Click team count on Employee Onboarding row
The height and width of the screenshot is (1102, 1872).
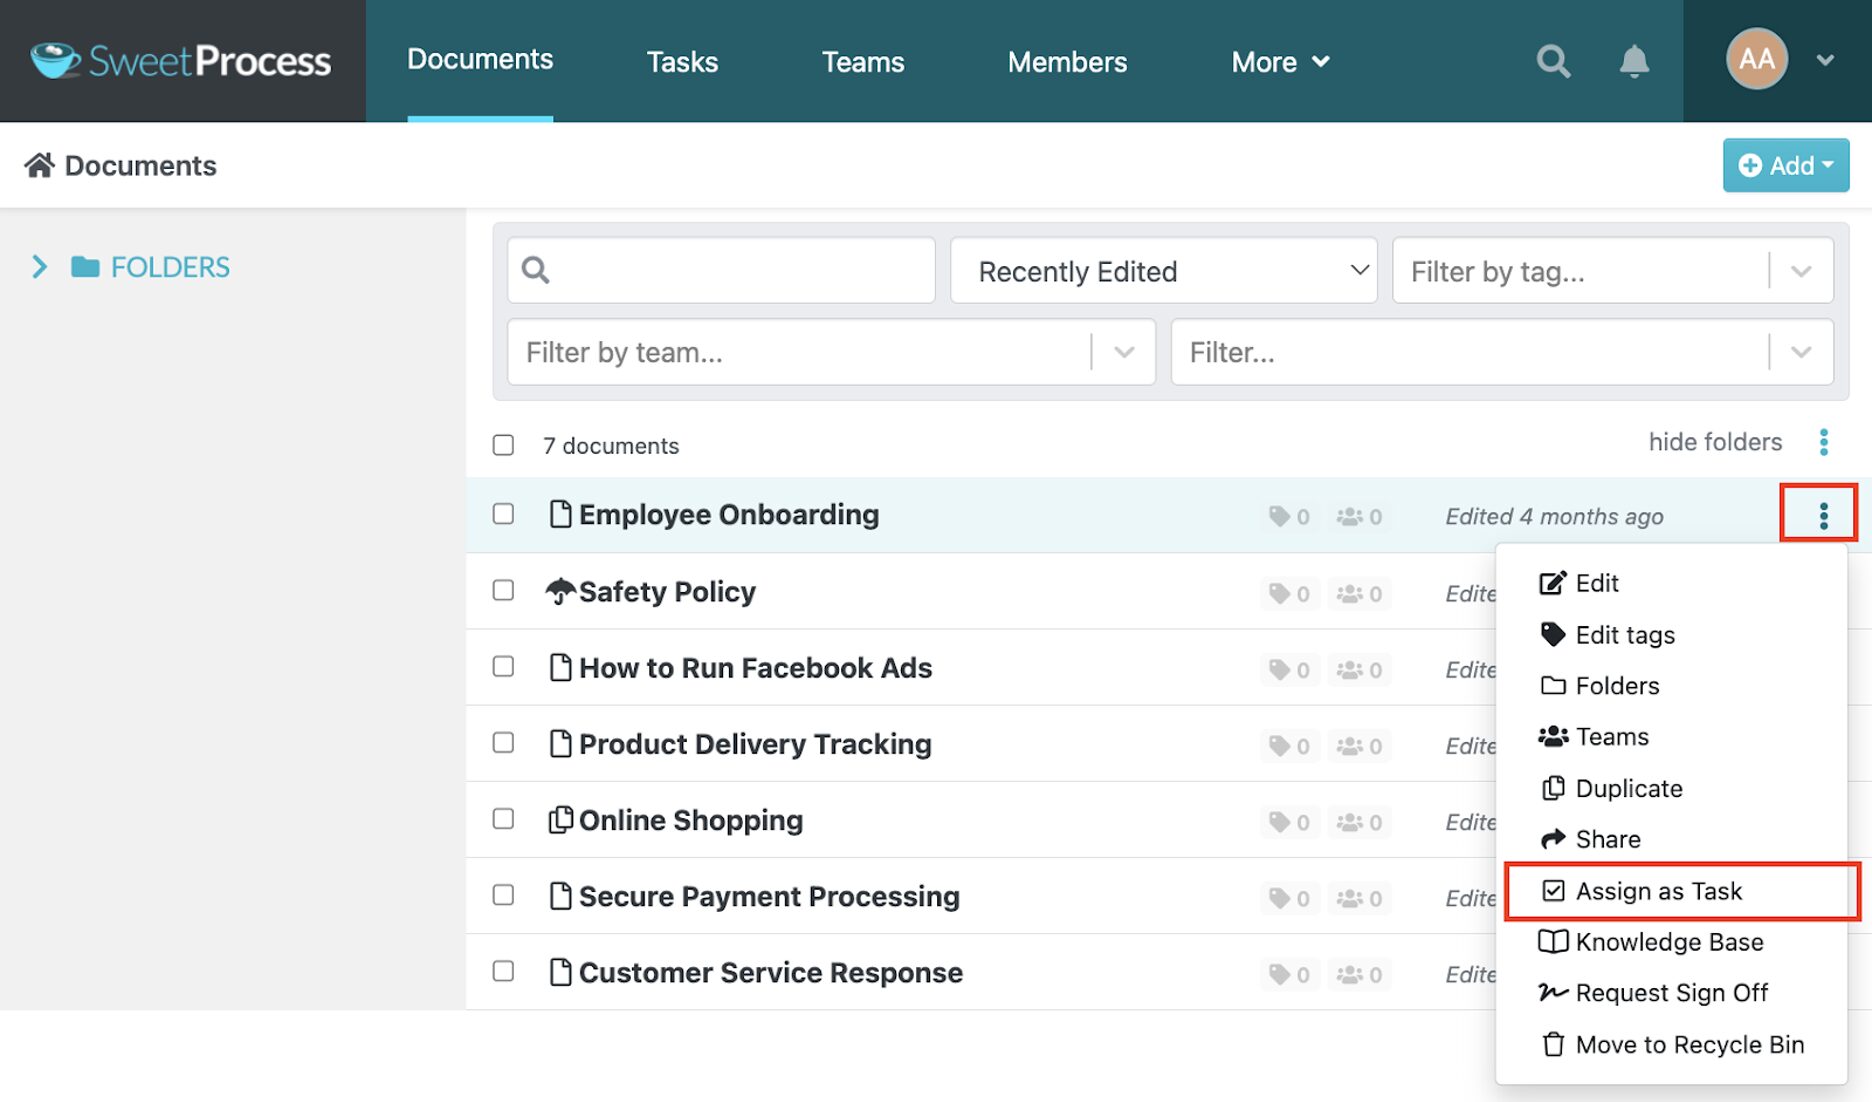click(x=1360, y=516)
